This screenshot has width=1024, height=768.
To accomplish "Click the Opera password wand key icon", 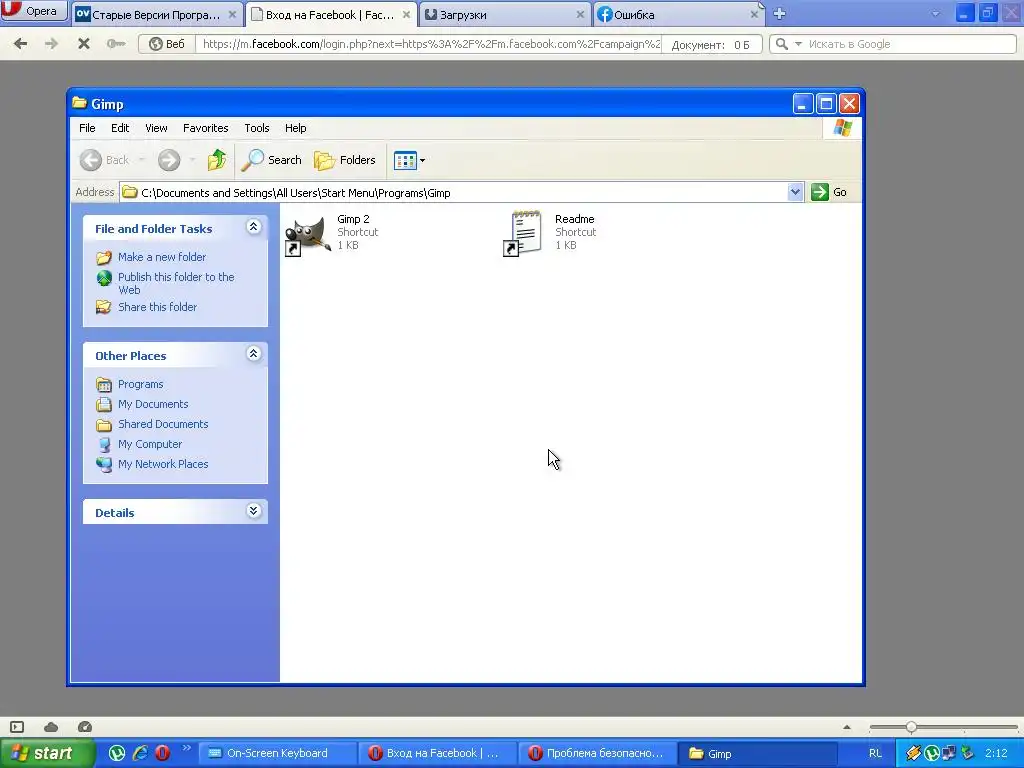I will (116, 44).
